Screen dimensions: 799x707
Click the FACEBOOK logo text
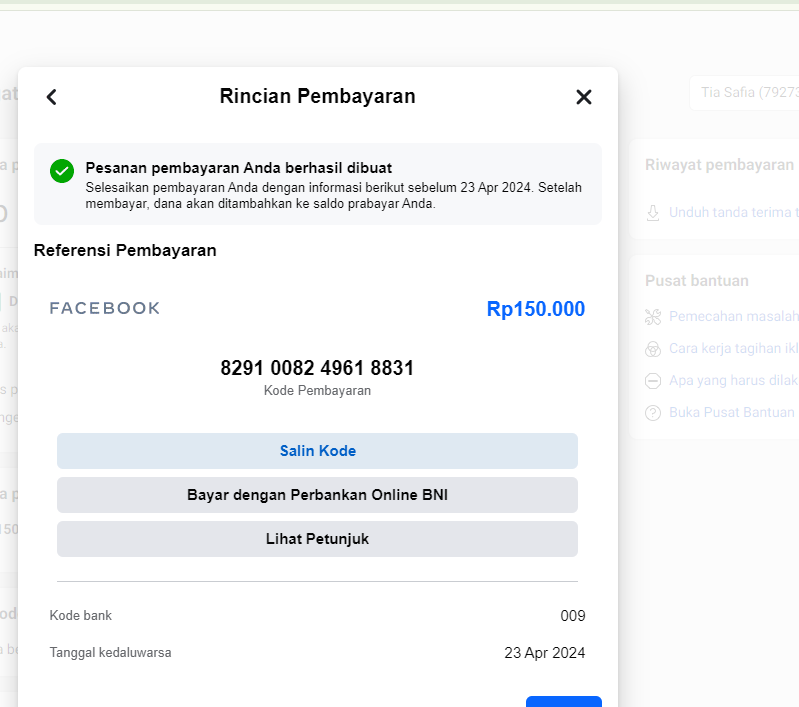(x=104, y=308)
